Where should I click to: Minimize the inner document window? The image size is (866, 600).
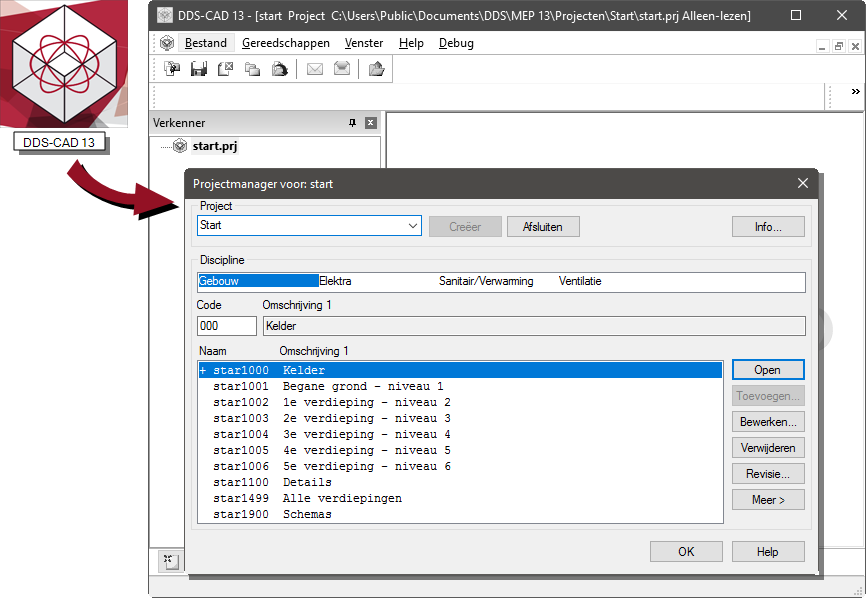822,46
